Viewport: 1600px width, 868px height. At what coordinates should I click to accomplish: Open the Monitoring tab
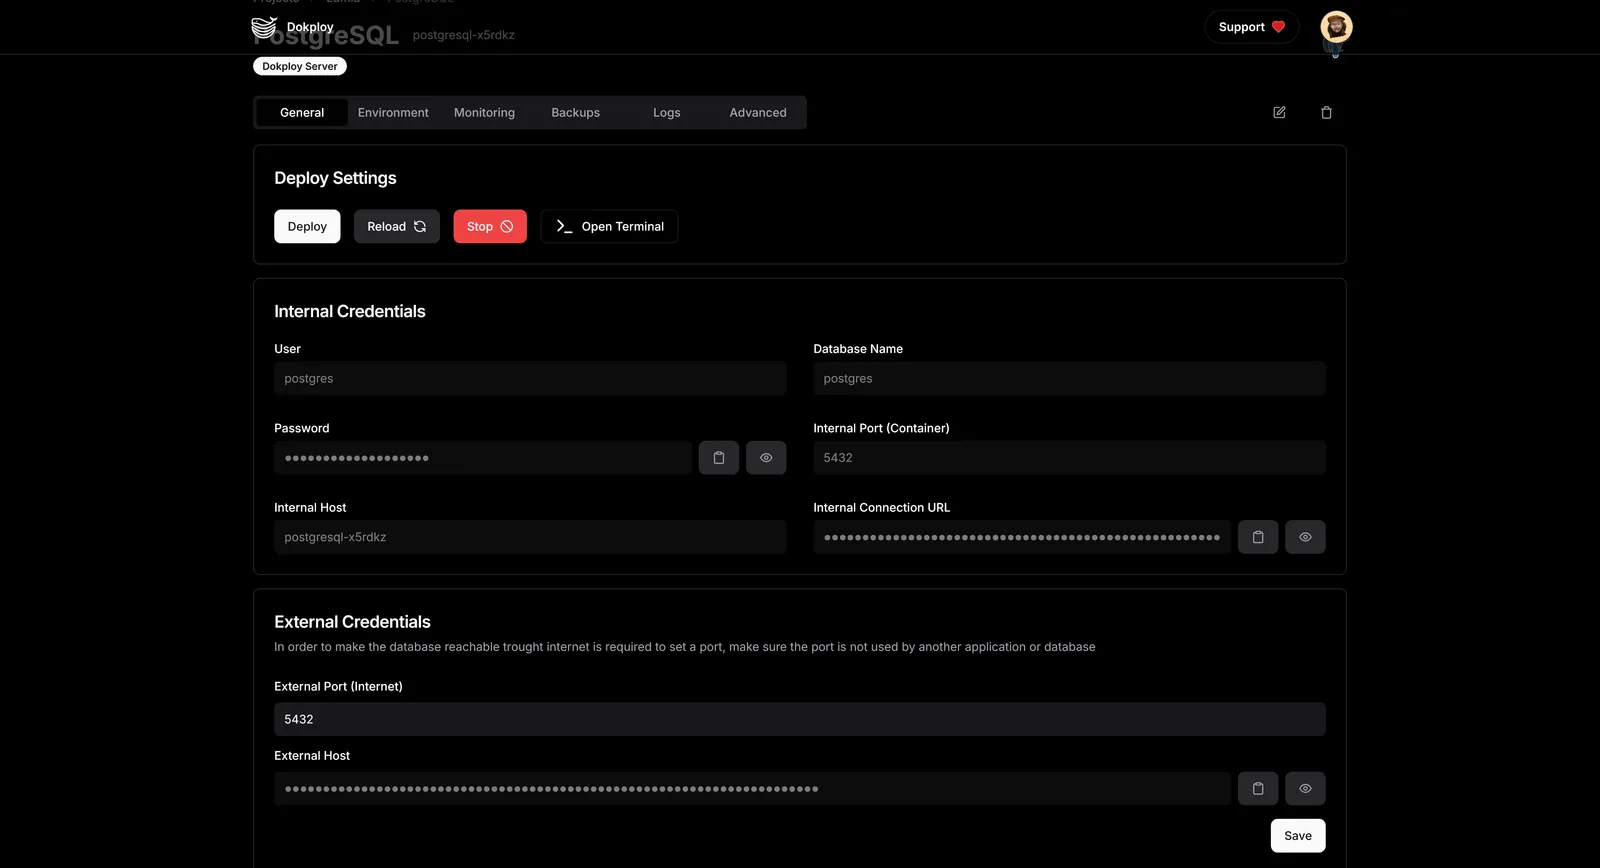pyautogui.click(x=484, y=113)
